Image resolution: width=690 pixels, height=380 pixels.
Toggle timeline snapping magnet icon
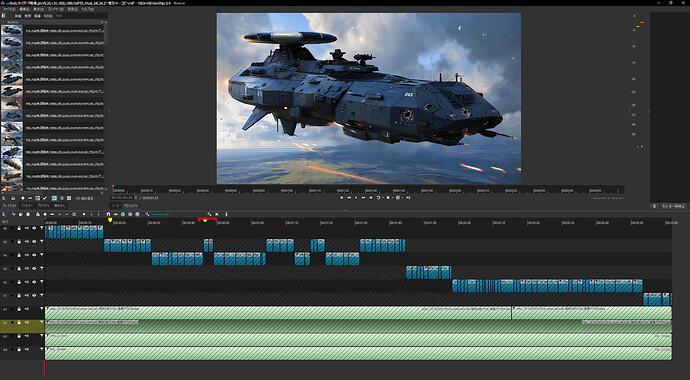pyautogui.click(x=108, y=214)
